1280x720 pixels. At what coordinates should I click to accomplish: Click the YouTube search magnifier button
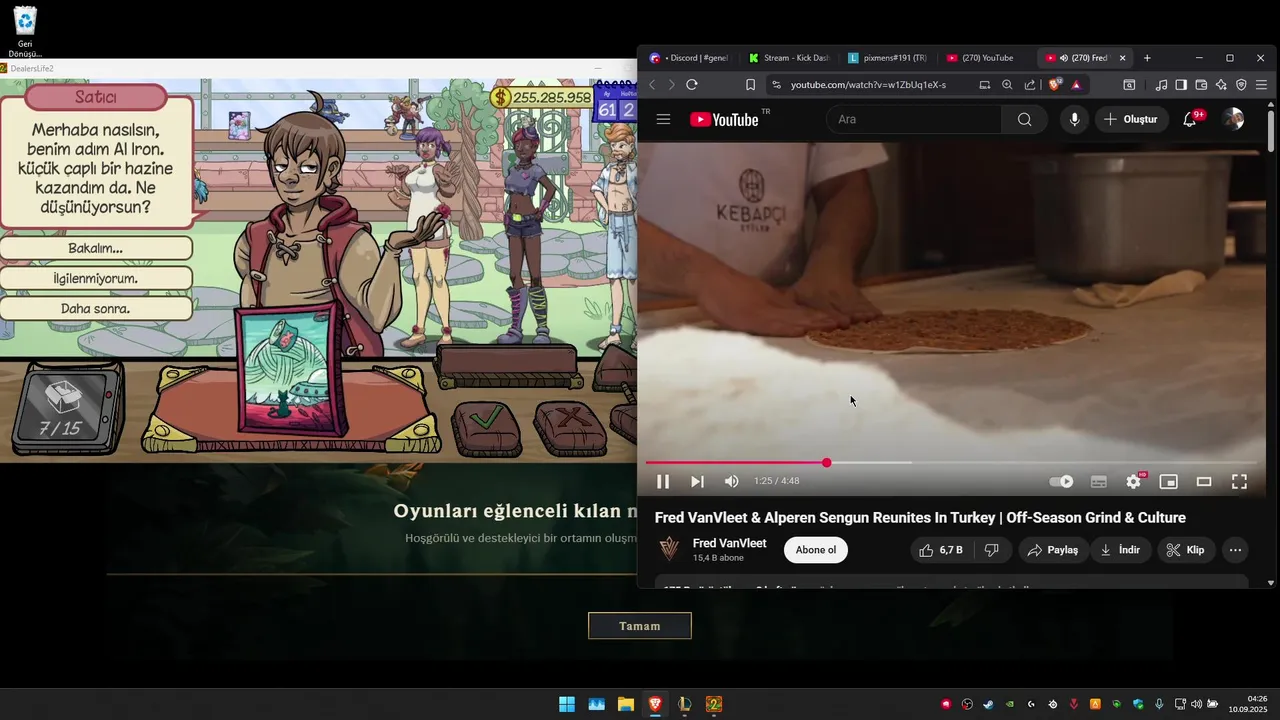click(x=1024, y=119)
